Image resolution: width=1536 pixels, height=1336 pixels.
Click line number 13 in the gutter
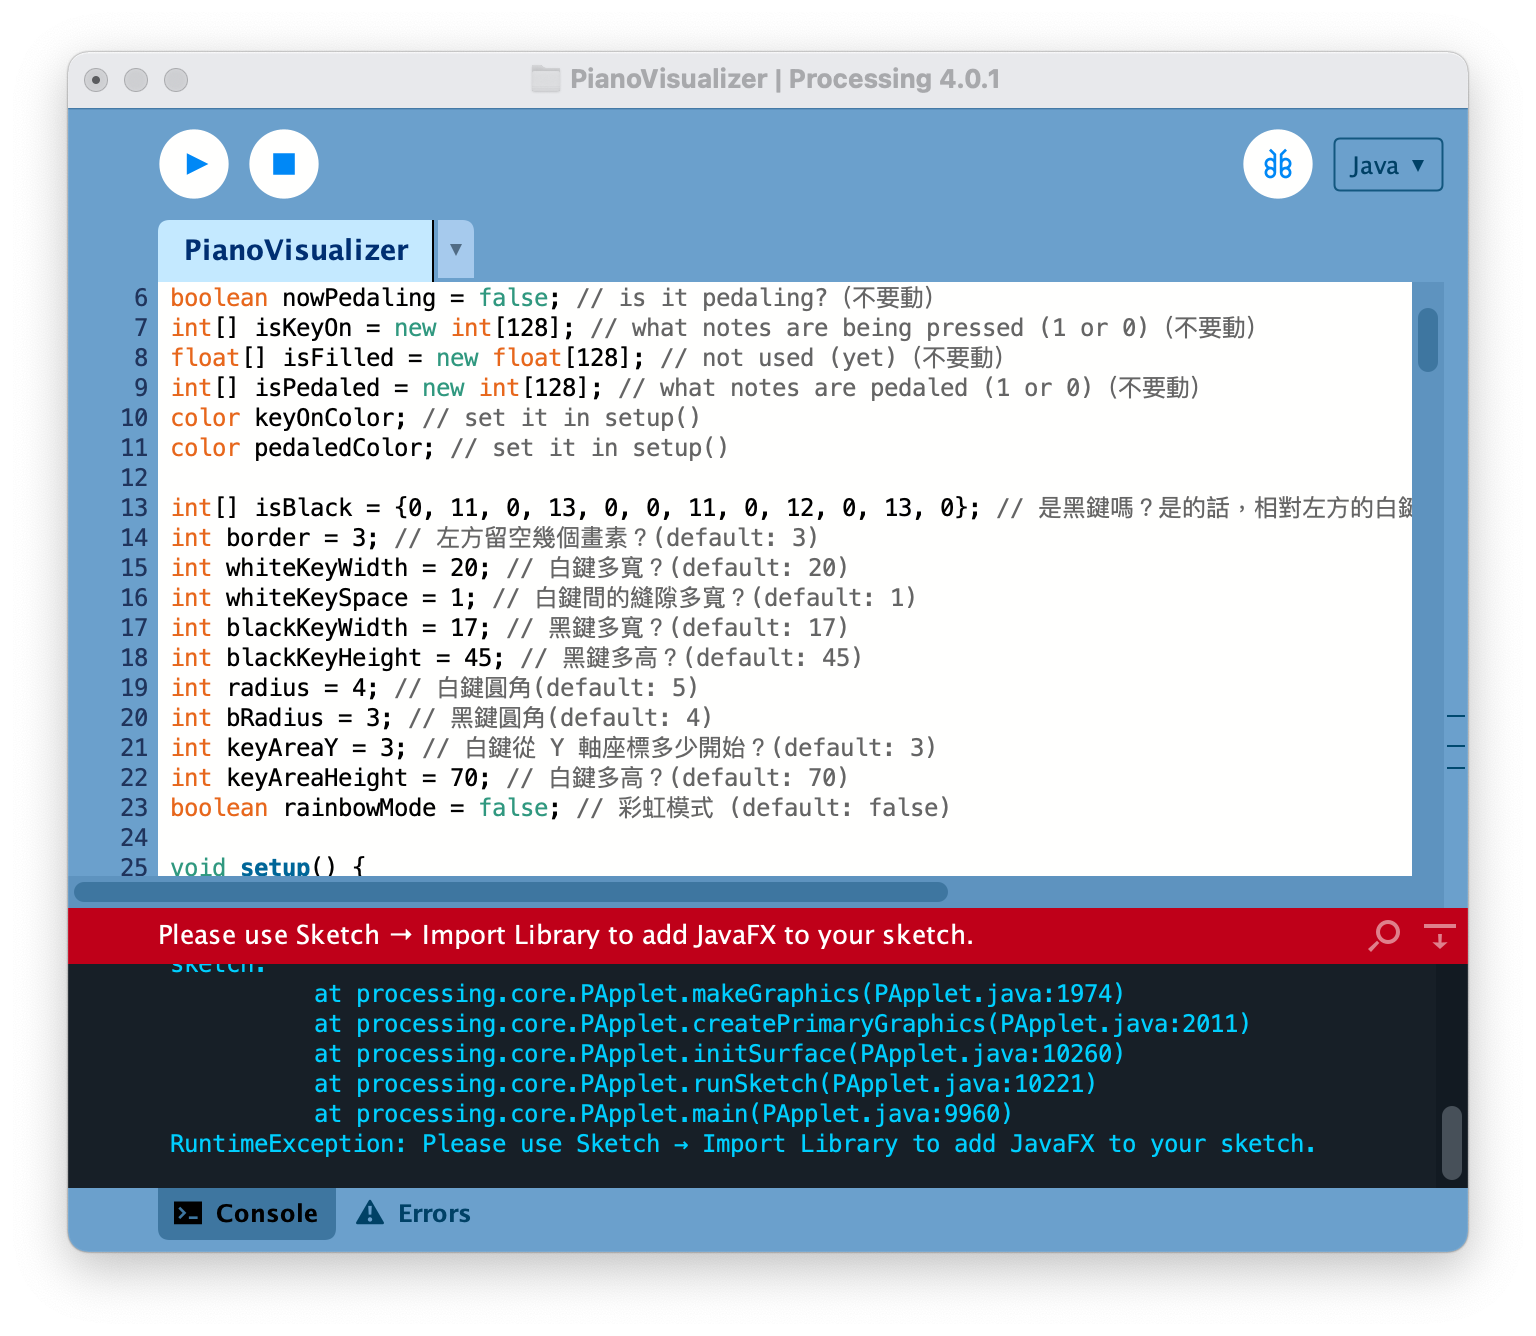pos(134,508)
